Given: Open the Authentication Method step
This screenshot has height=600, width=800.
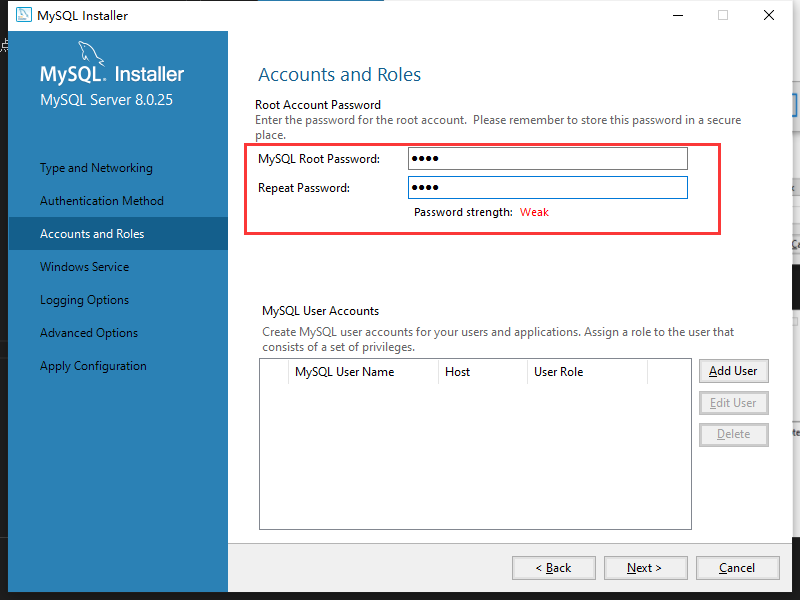Looking at the screenshot, I should pyautogui.click(x=101, y=201).
